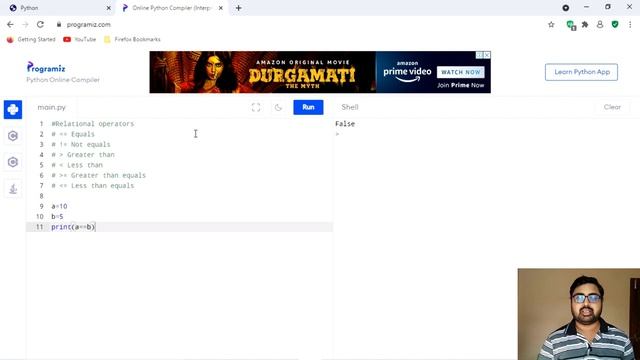Open a new browser tab
Image resolution: width=640 pixels, height=360 pixels.
(x=239, y=8)
